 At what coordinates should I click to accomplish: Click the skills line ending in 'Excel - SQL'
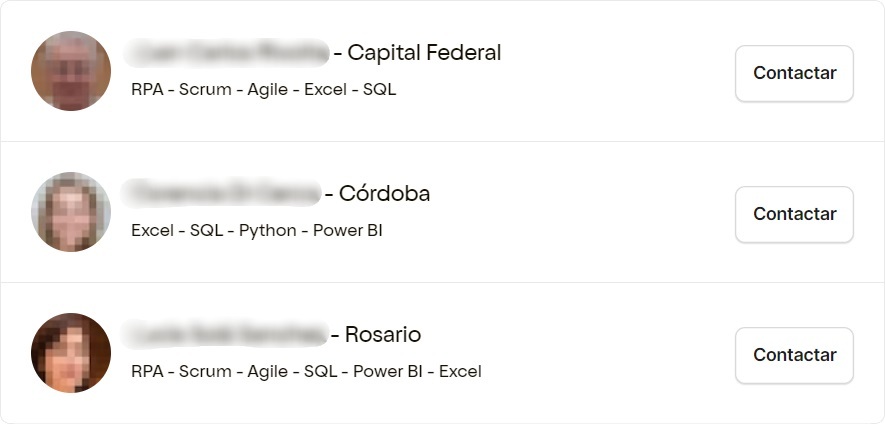[x=263, y=89]
